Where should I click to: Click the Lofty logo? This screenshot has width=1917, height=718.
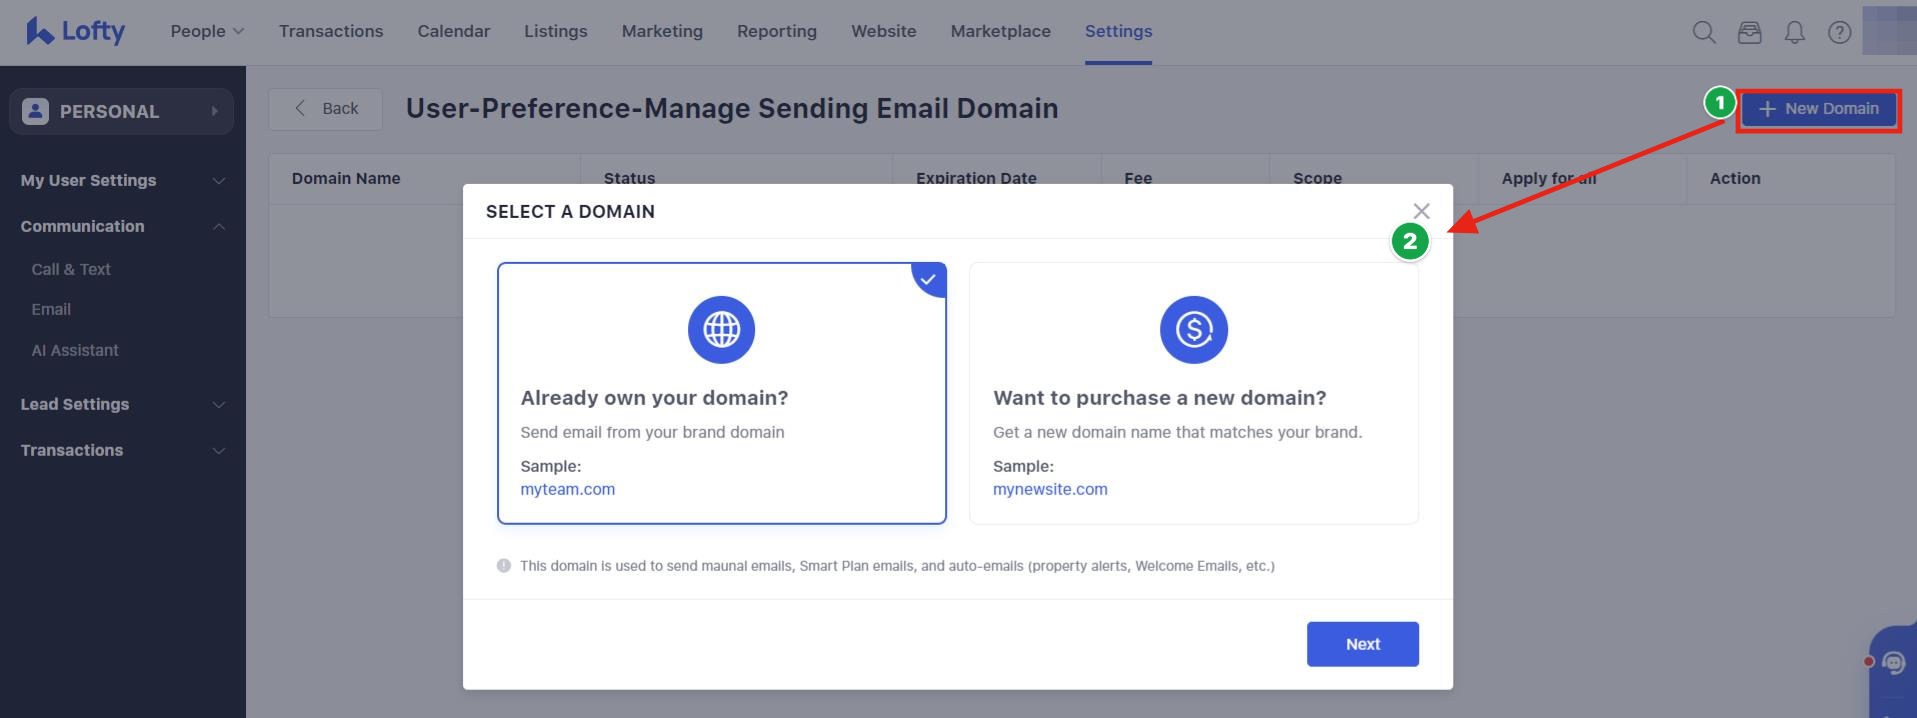76,32
